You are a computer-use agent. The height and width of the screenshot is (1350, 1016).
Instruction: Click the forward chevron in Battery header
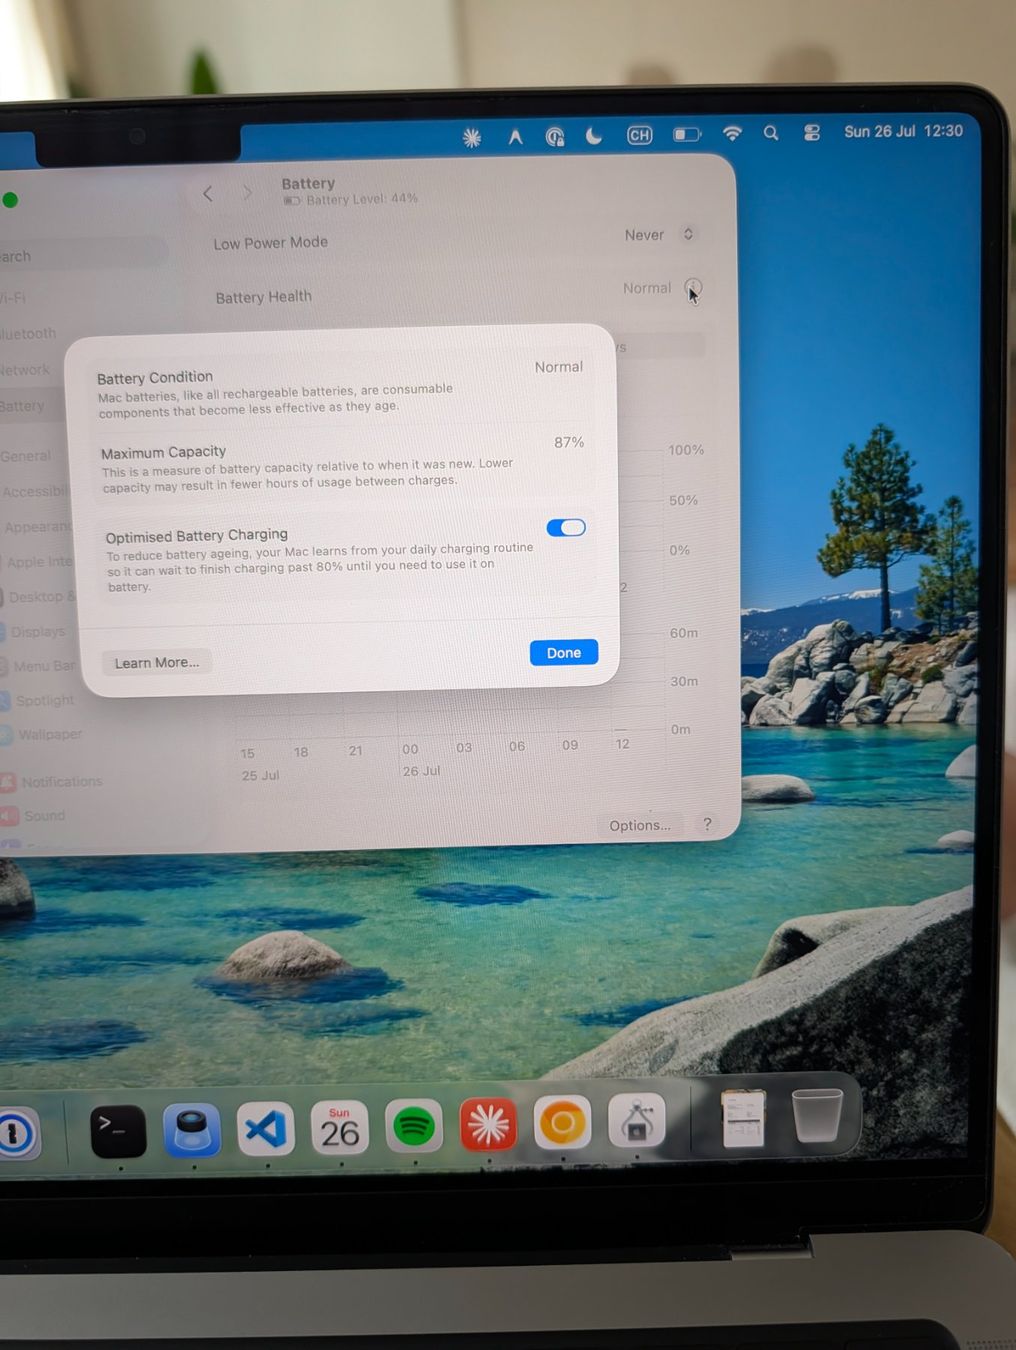pos(247,193)
